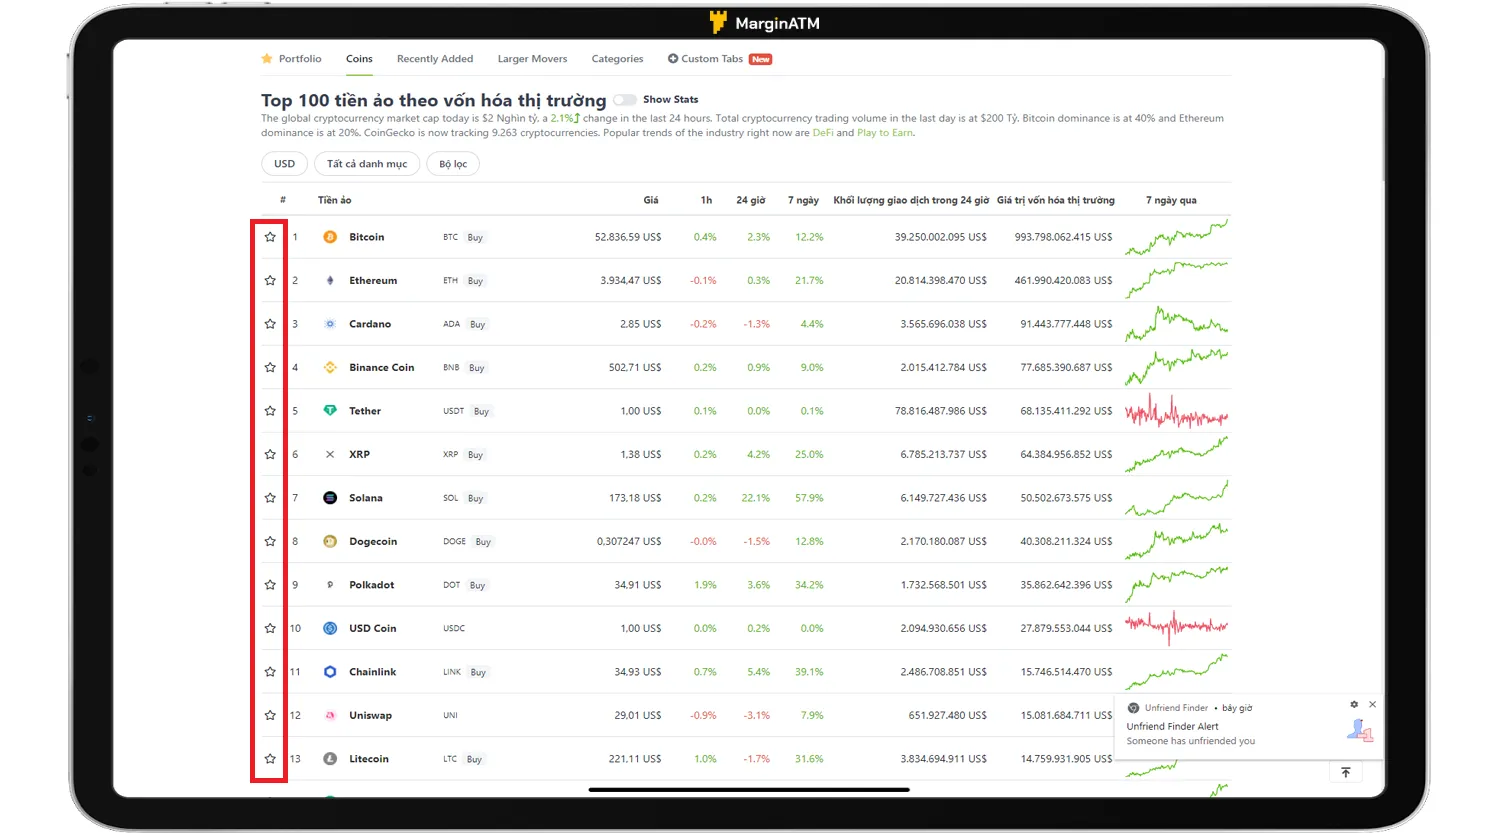Star Solana as a favorite

(x=270, y=498)
